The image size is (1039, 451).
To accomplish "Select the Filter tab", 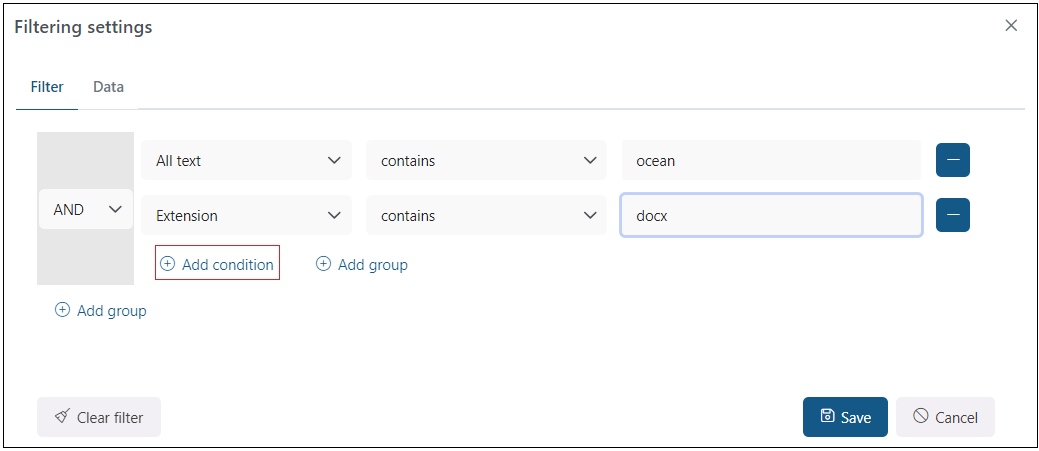I will pos(47,87).
